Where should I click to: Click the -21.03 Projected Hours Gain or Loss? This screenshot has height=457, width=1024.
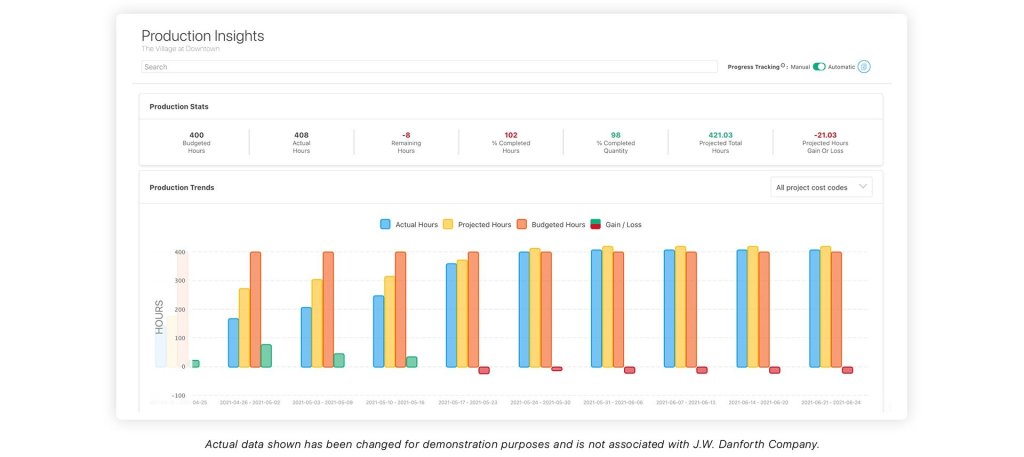pyautogui.click(x=825, y=142)
